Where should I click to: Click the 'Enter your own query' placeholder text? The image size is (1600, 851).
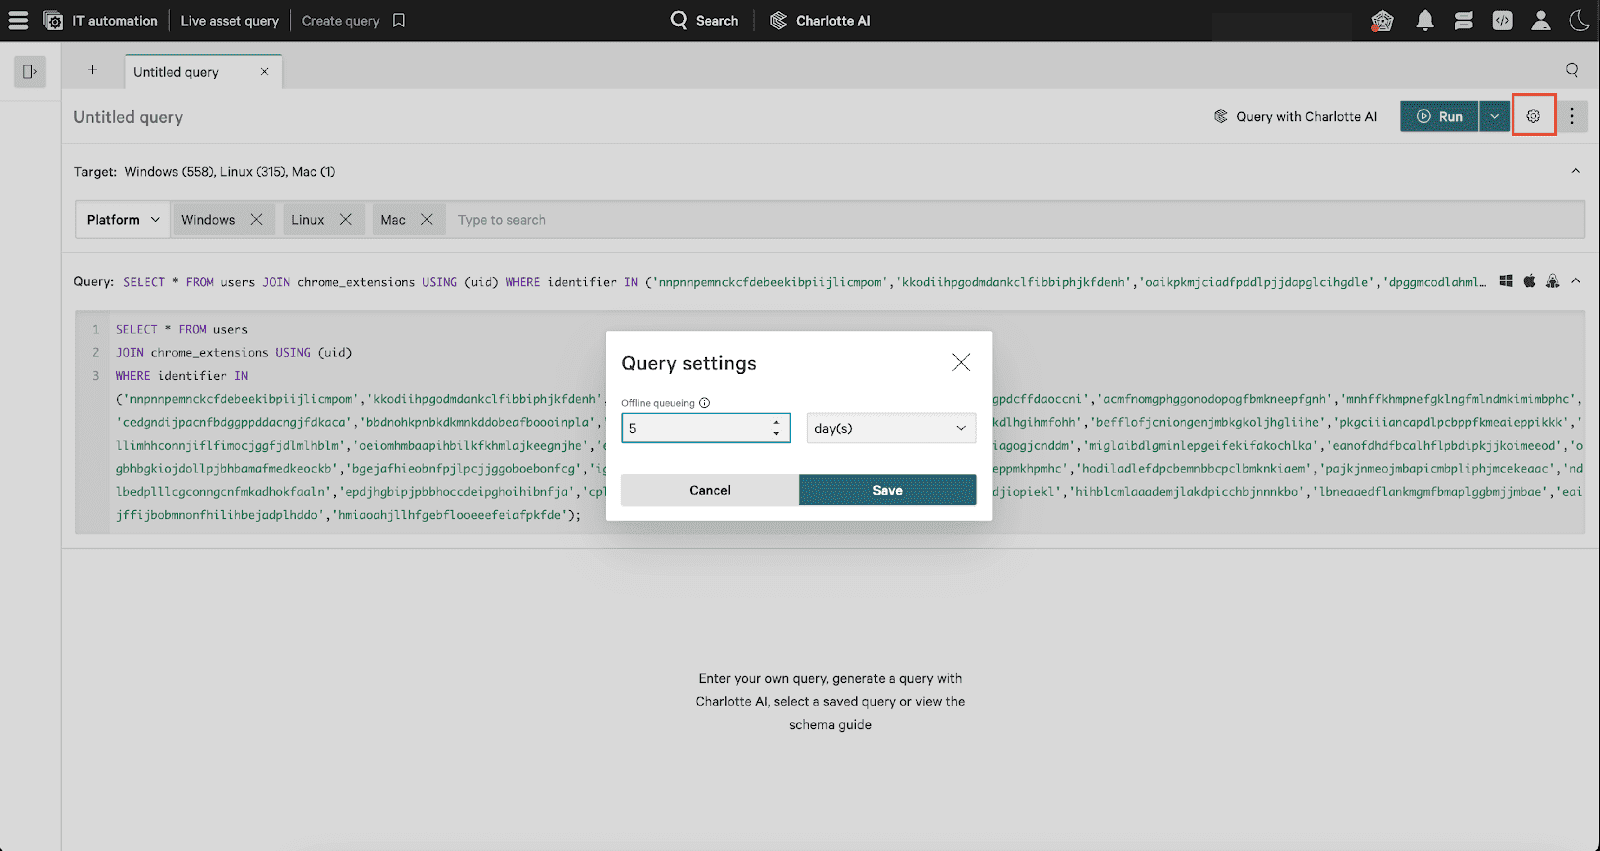[830, 701]
